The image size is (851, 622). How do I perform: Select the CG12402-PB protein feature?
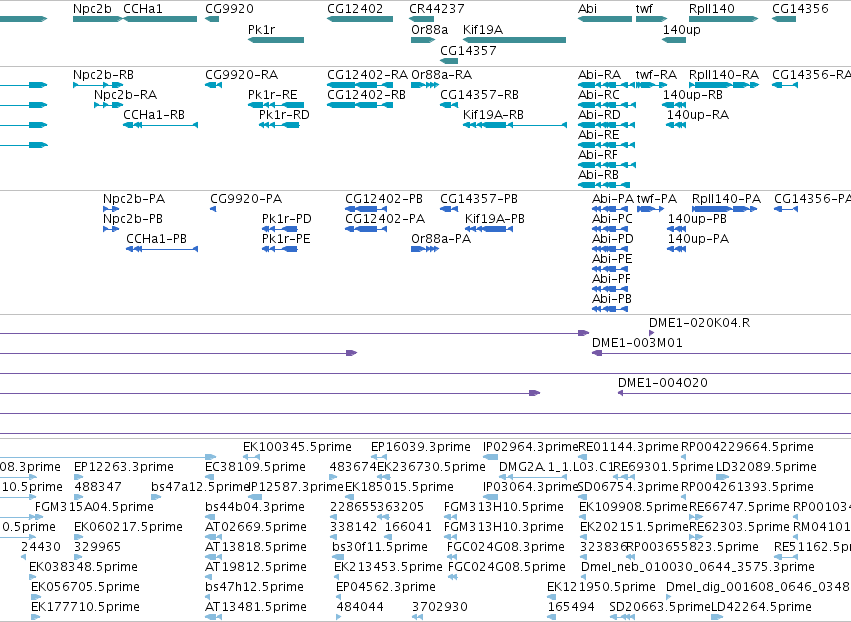(366, 209)
